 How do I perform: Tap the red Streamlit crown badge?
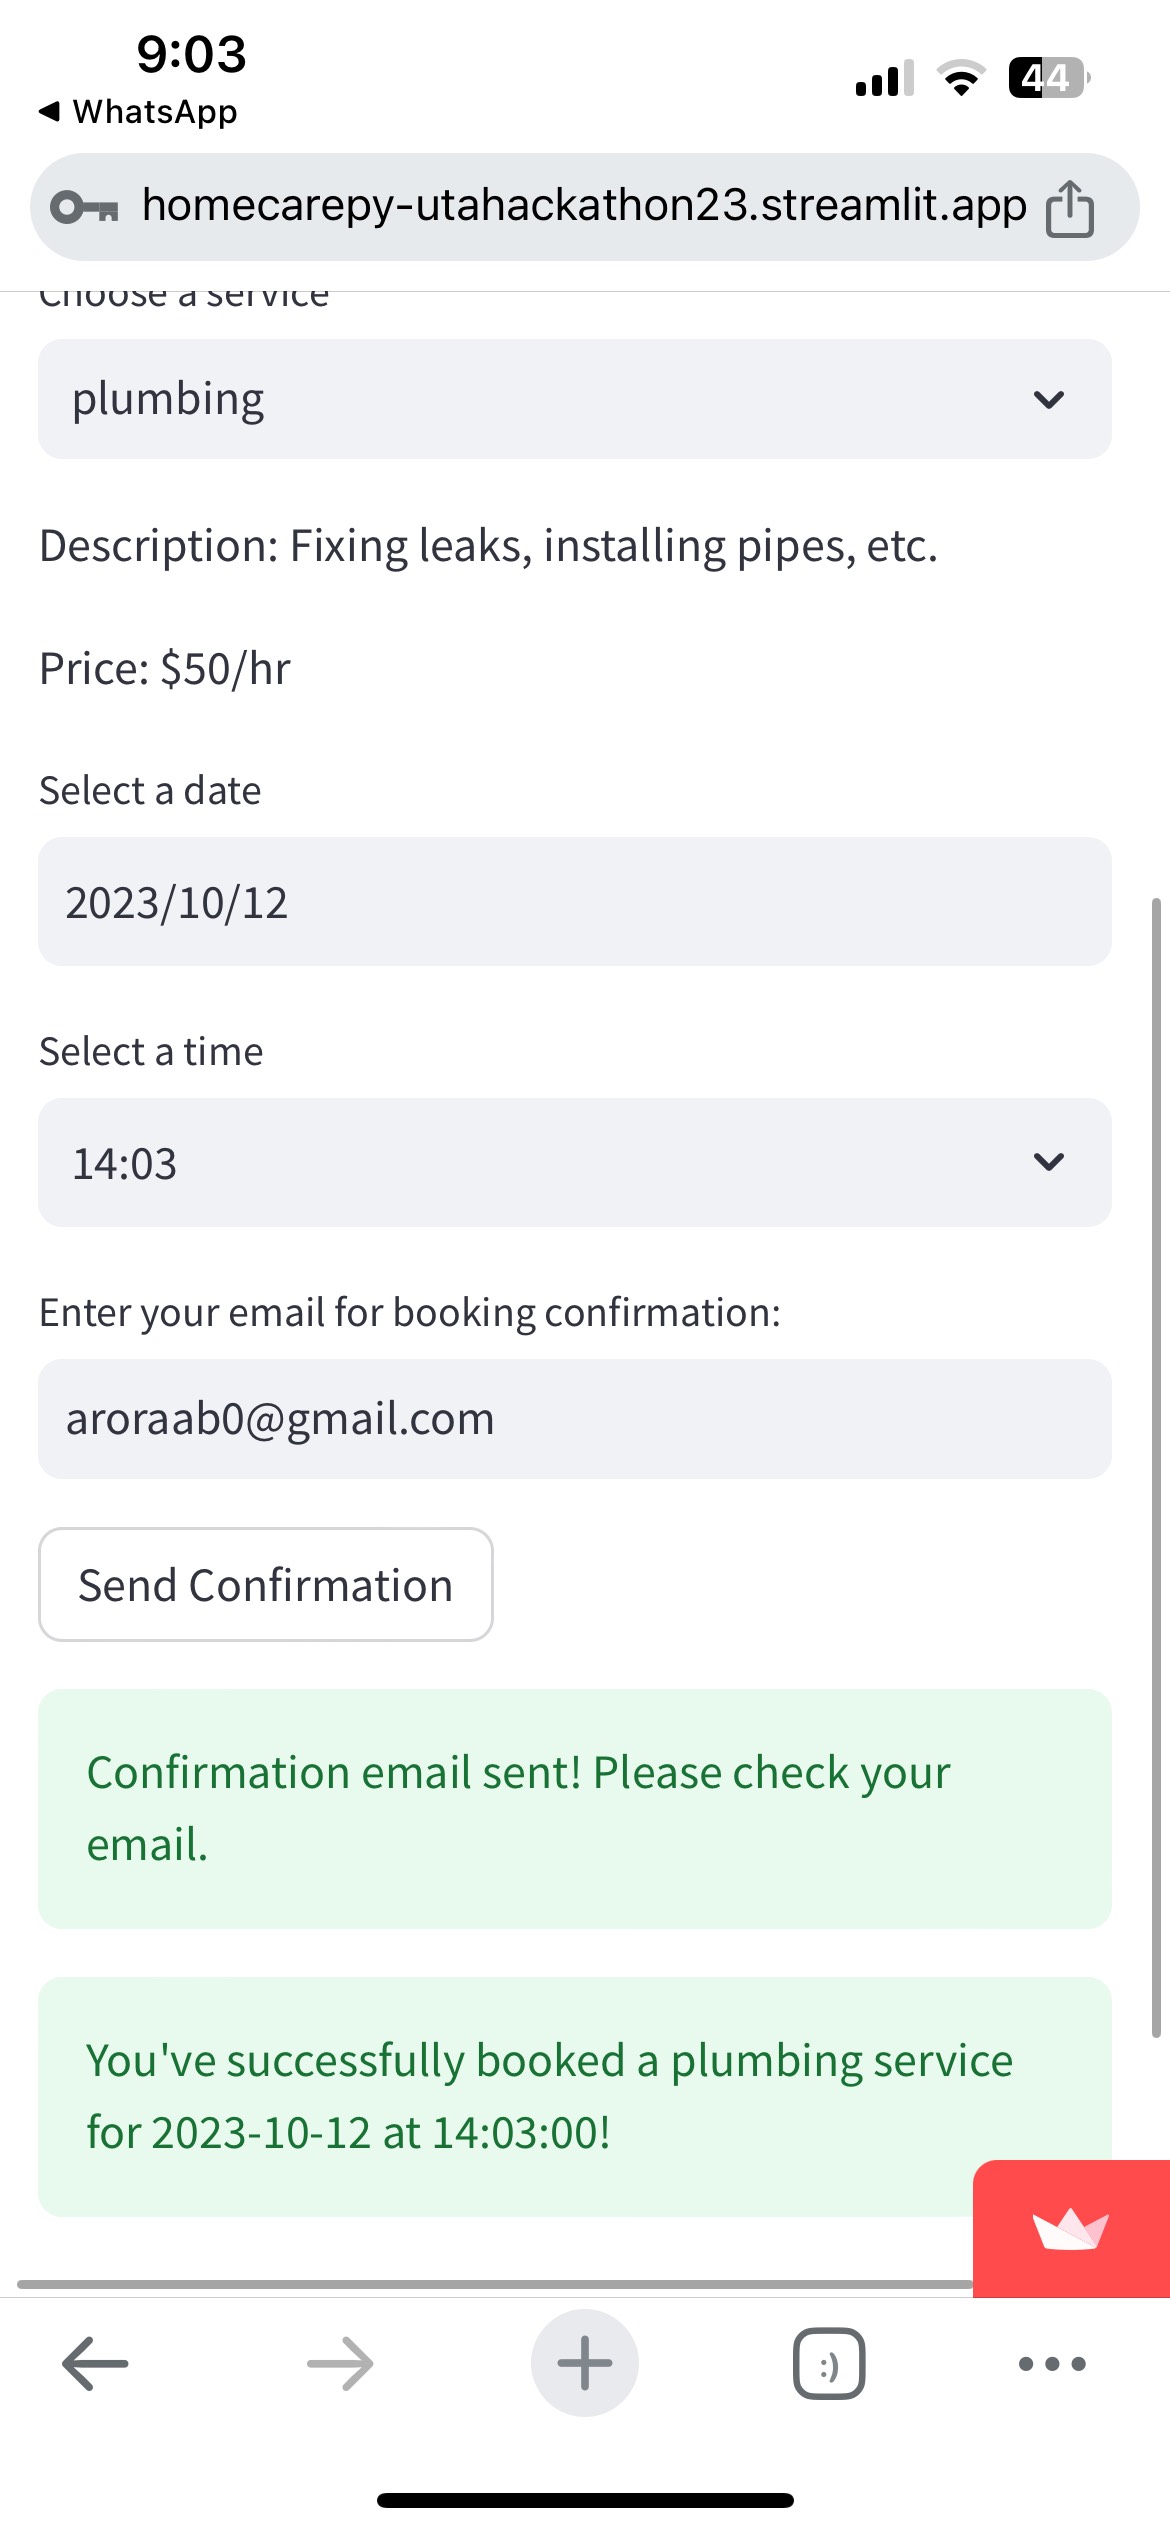coord(1070,2229)
